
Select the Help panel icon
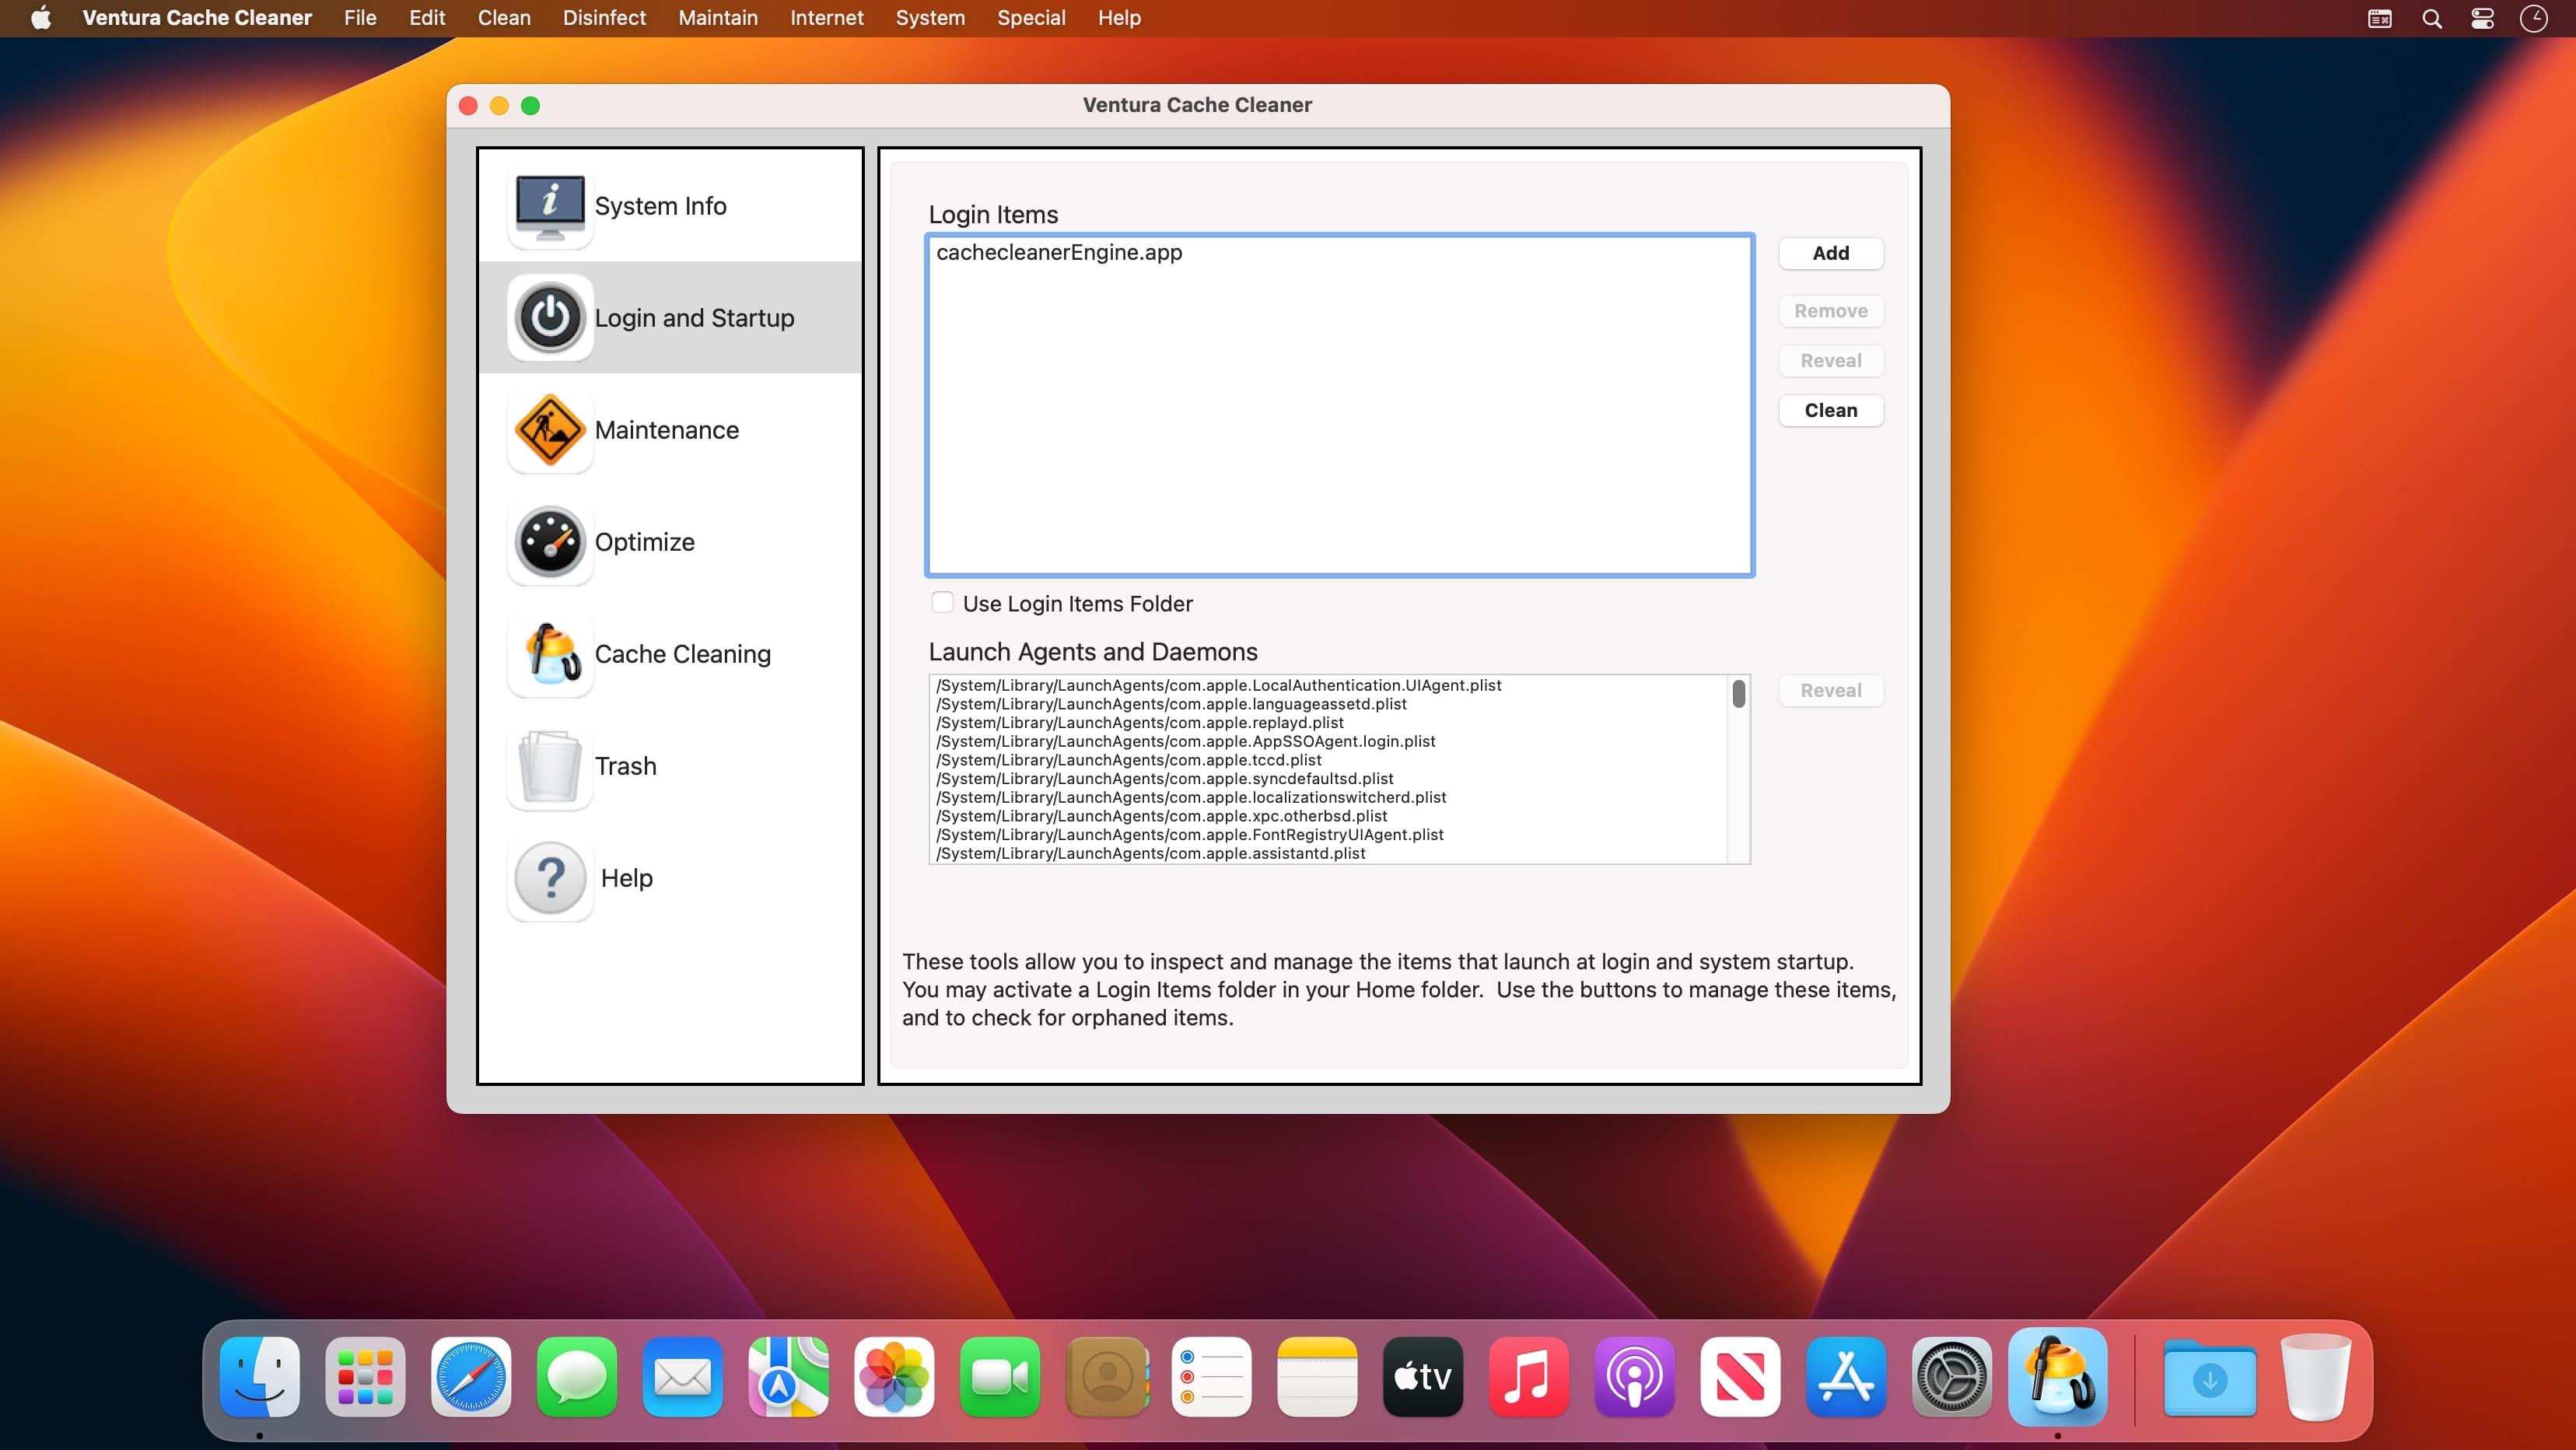tap(548, 878)
